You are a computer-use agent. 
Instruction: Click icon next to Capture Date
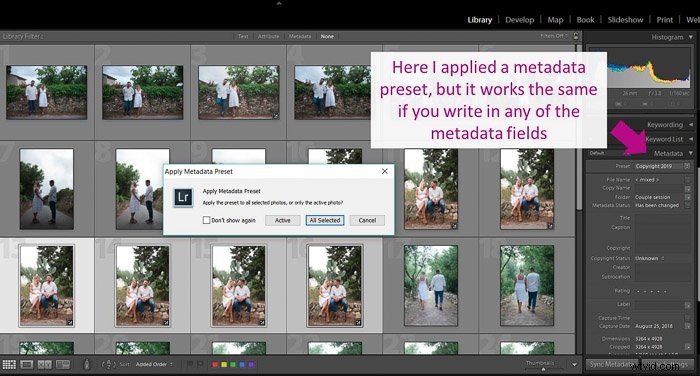coord(688,326)
